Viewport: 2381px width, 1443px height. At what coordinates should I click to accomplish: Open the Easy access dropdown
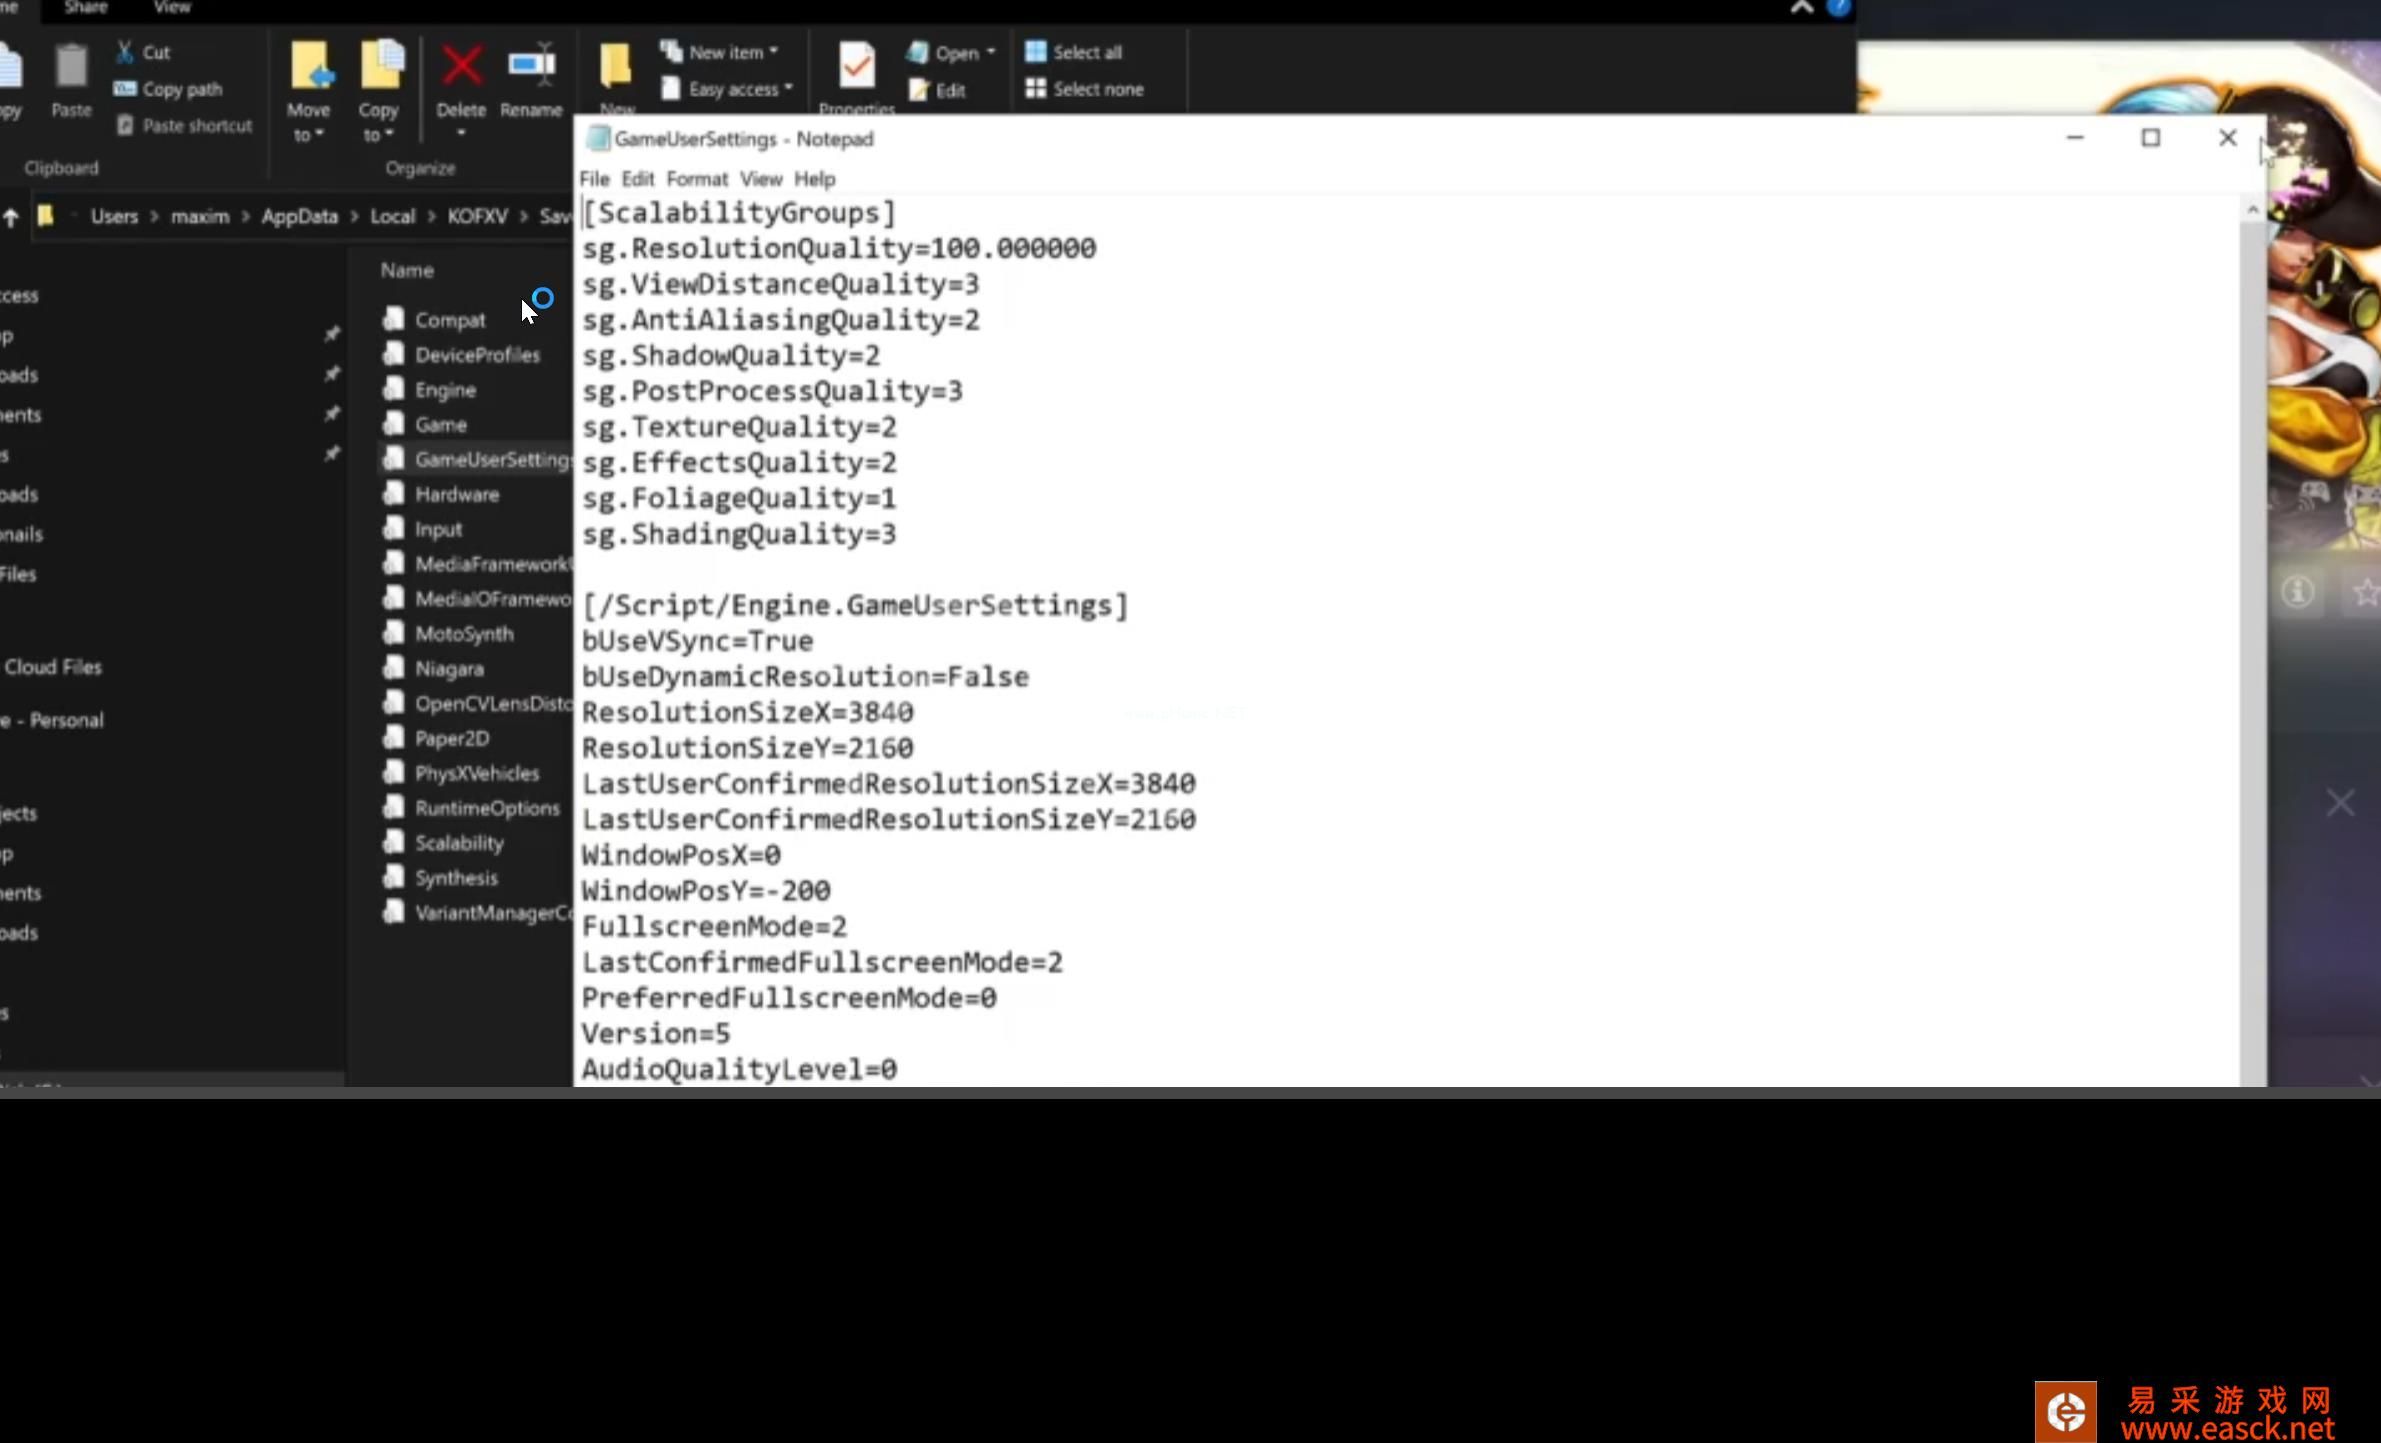[726, 89]
